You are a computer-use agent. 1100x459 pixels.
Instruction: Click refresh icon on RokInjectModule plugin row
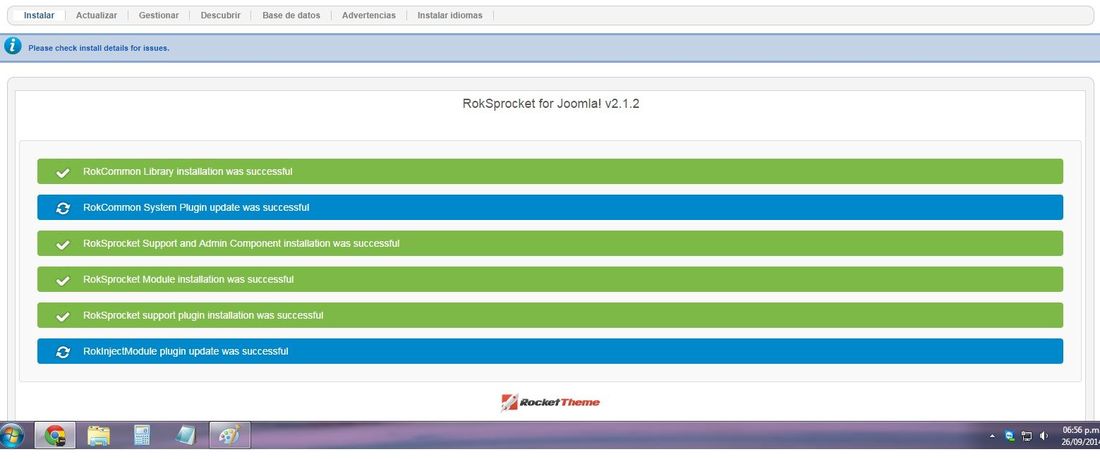[63, 352]
